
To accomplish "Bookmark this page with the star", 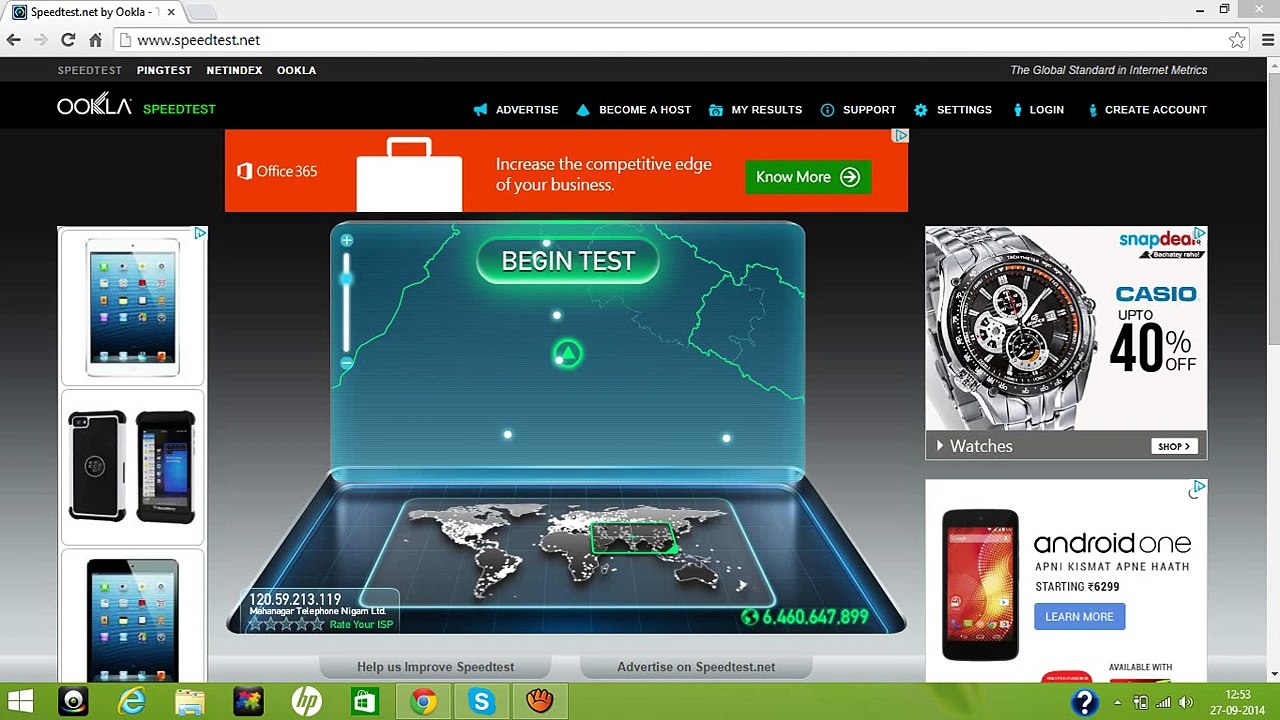I will 1237,40.
